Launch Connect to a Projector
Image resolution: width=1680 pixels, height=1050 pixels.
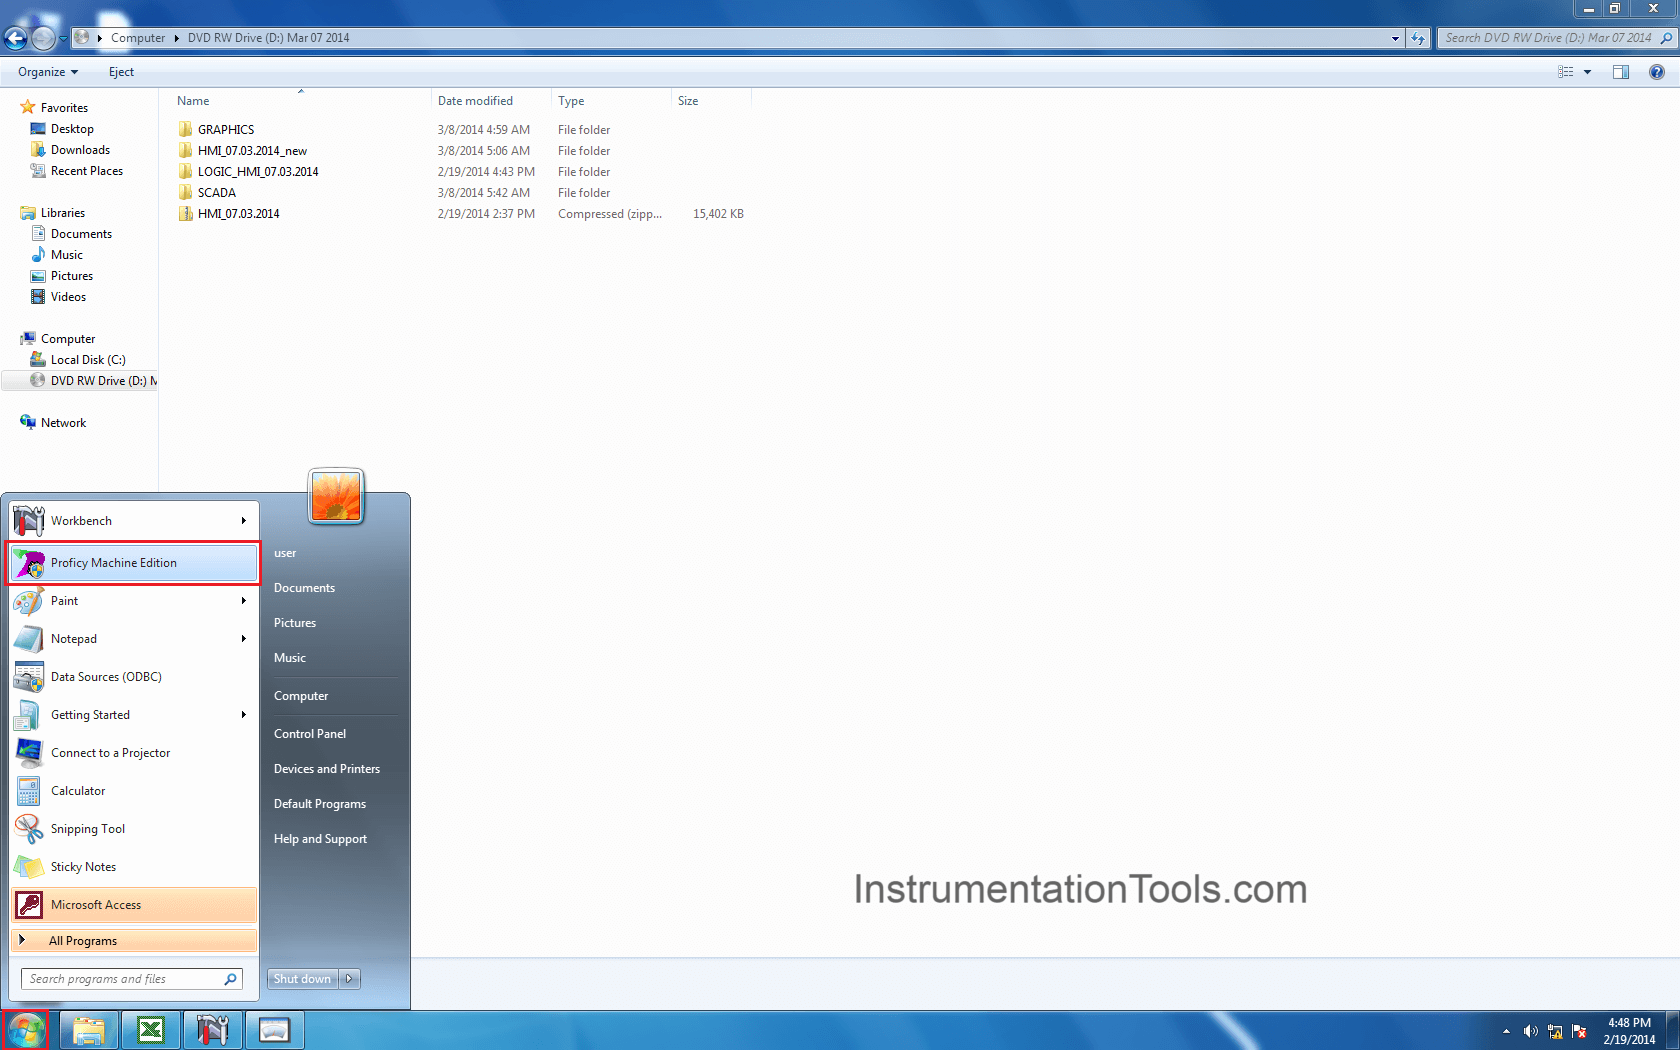(x=134, y=753)
